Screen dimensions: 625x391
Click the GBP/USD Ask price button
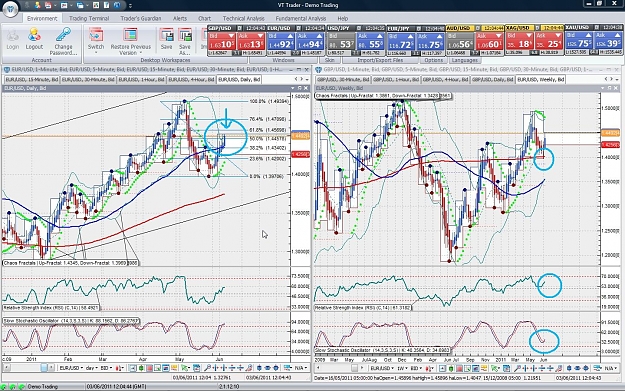pos(251,41)
